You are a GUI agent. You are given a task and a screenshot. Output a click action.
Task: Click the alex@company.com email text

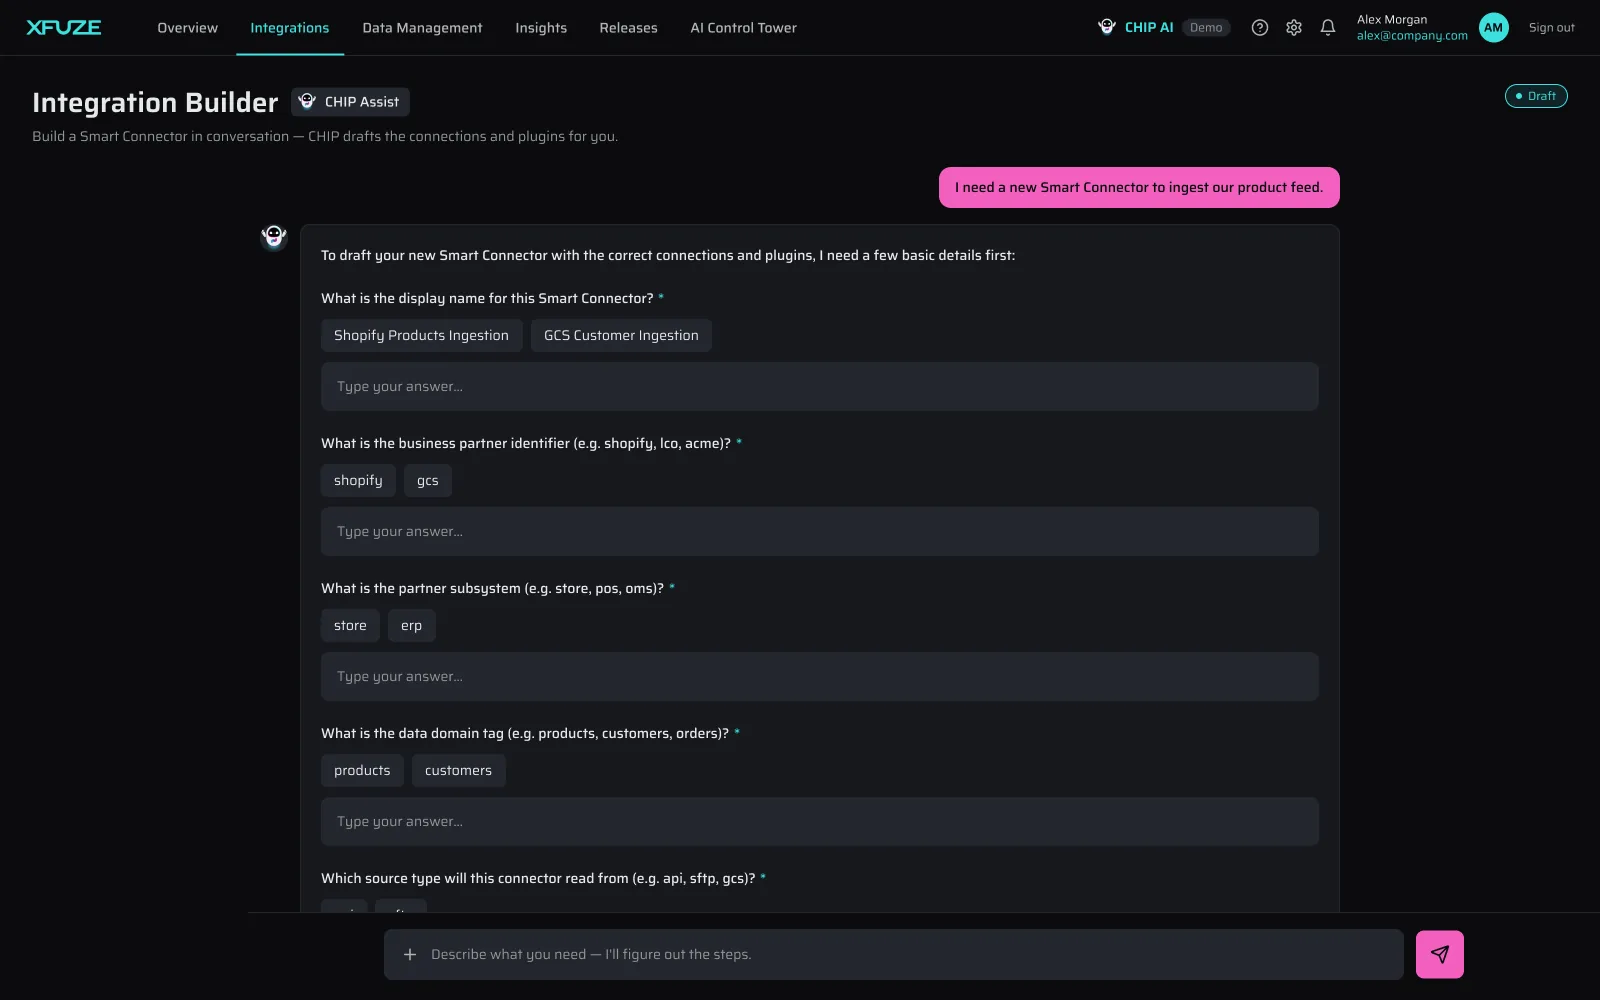pos(1412,36)
